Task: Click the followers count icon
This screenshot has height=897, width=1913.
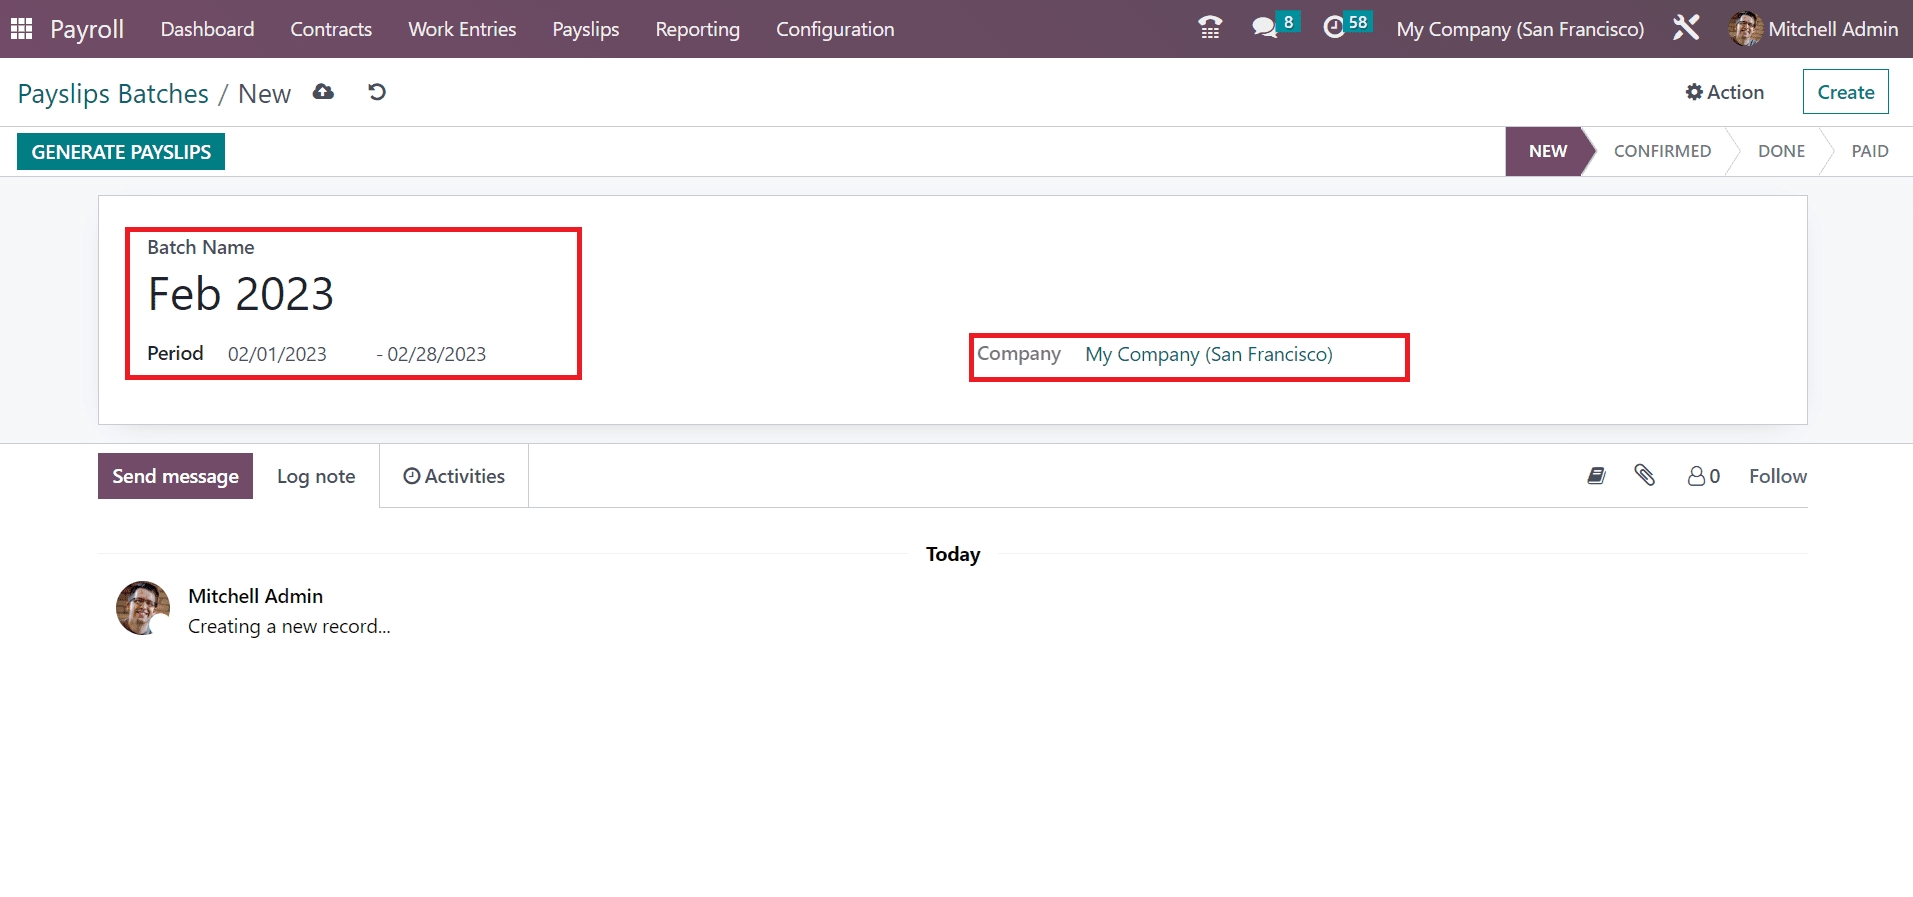Action: [1703, 476]
